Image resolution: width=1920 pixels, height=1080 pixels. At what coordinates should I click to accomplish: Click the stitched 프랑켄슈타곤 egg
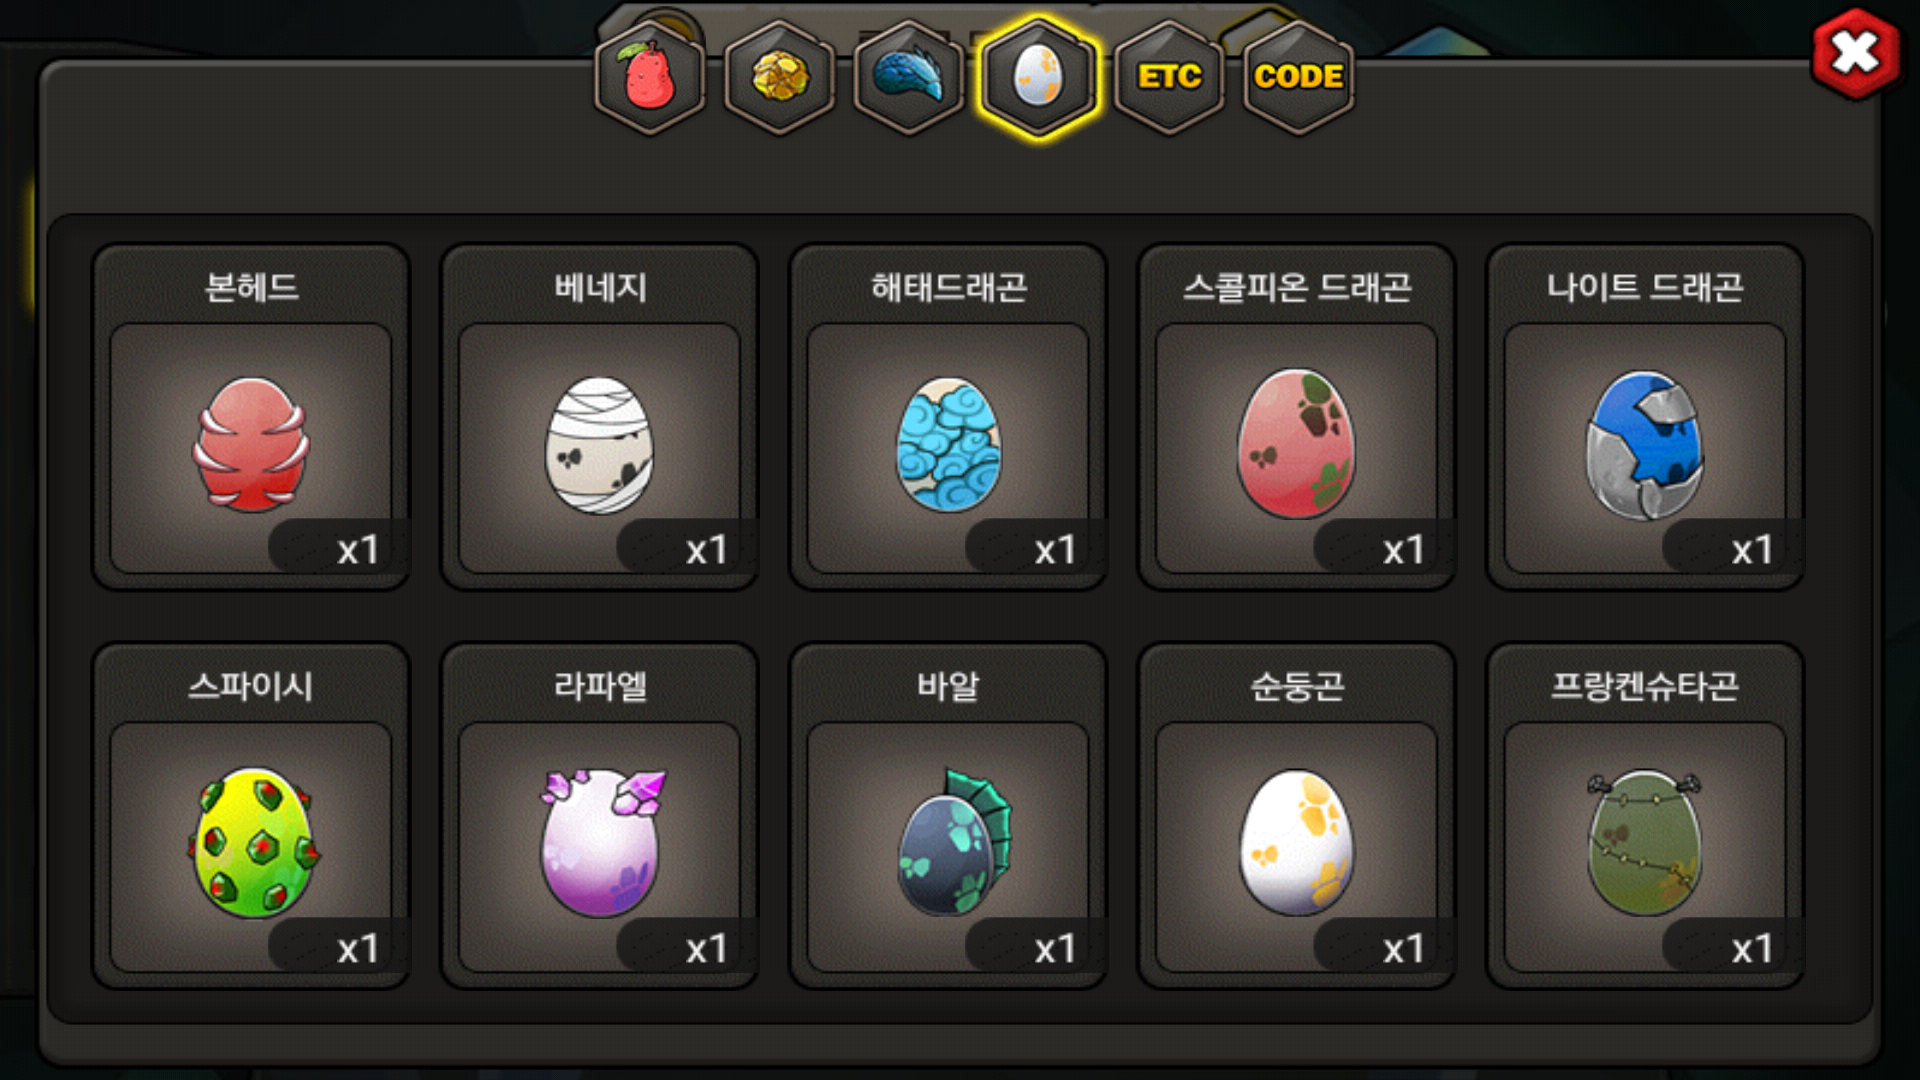point(1645,842)
